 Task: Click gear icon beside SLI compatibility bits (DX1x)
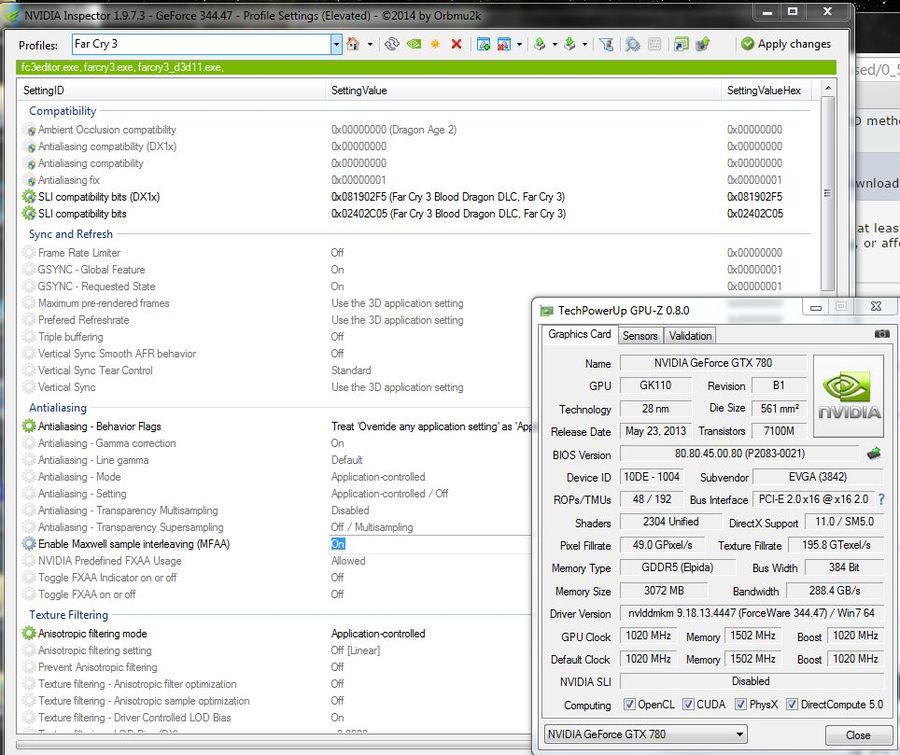[29, 197]
